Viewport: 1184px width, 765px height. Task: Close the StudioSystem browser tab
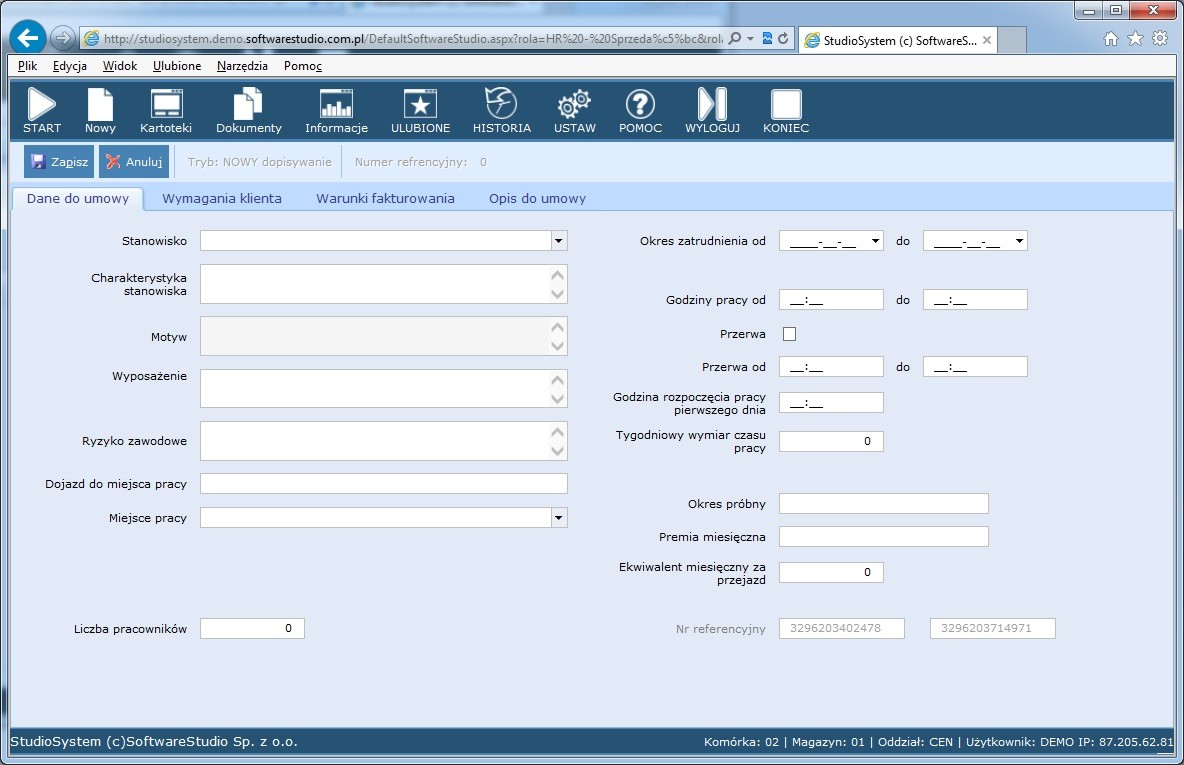tap(986, 40)
